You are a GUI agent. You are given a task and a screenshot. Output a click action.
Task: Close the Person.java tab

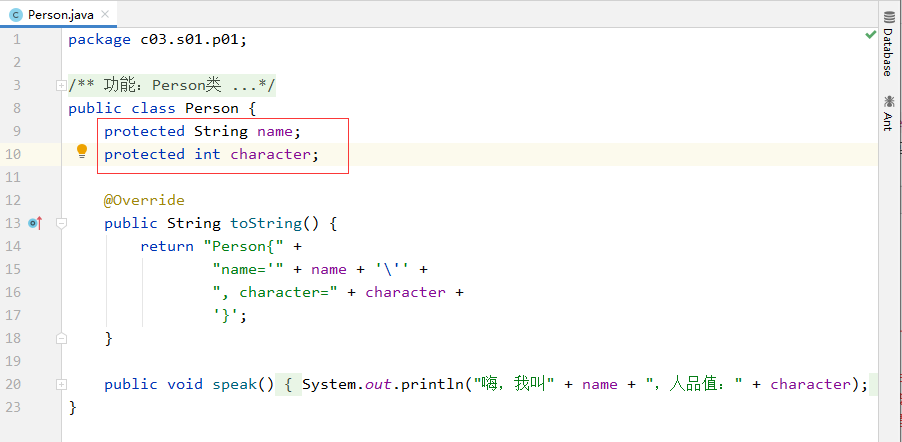pyautogui.click(x=104, y=15)
